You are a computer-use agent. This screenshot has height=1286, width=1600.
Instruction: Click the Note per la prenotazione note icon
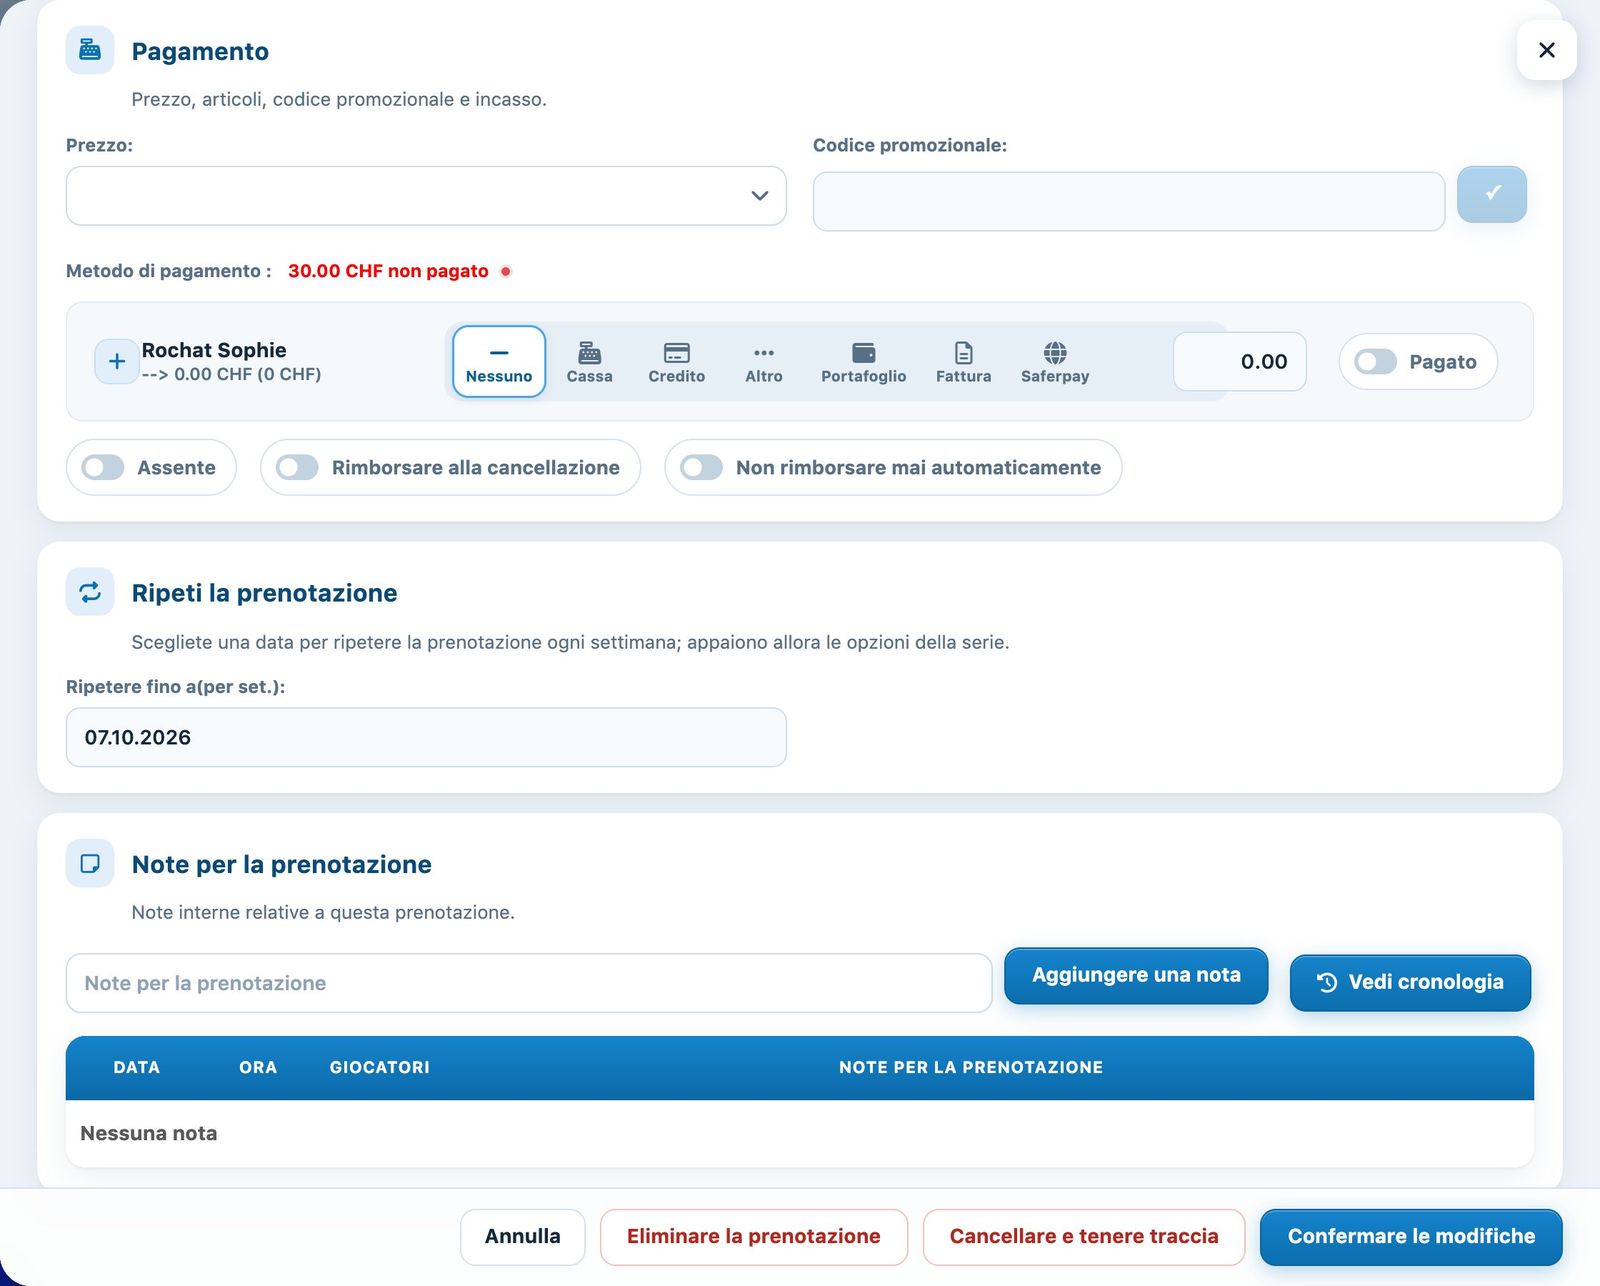tap(90, 863)
